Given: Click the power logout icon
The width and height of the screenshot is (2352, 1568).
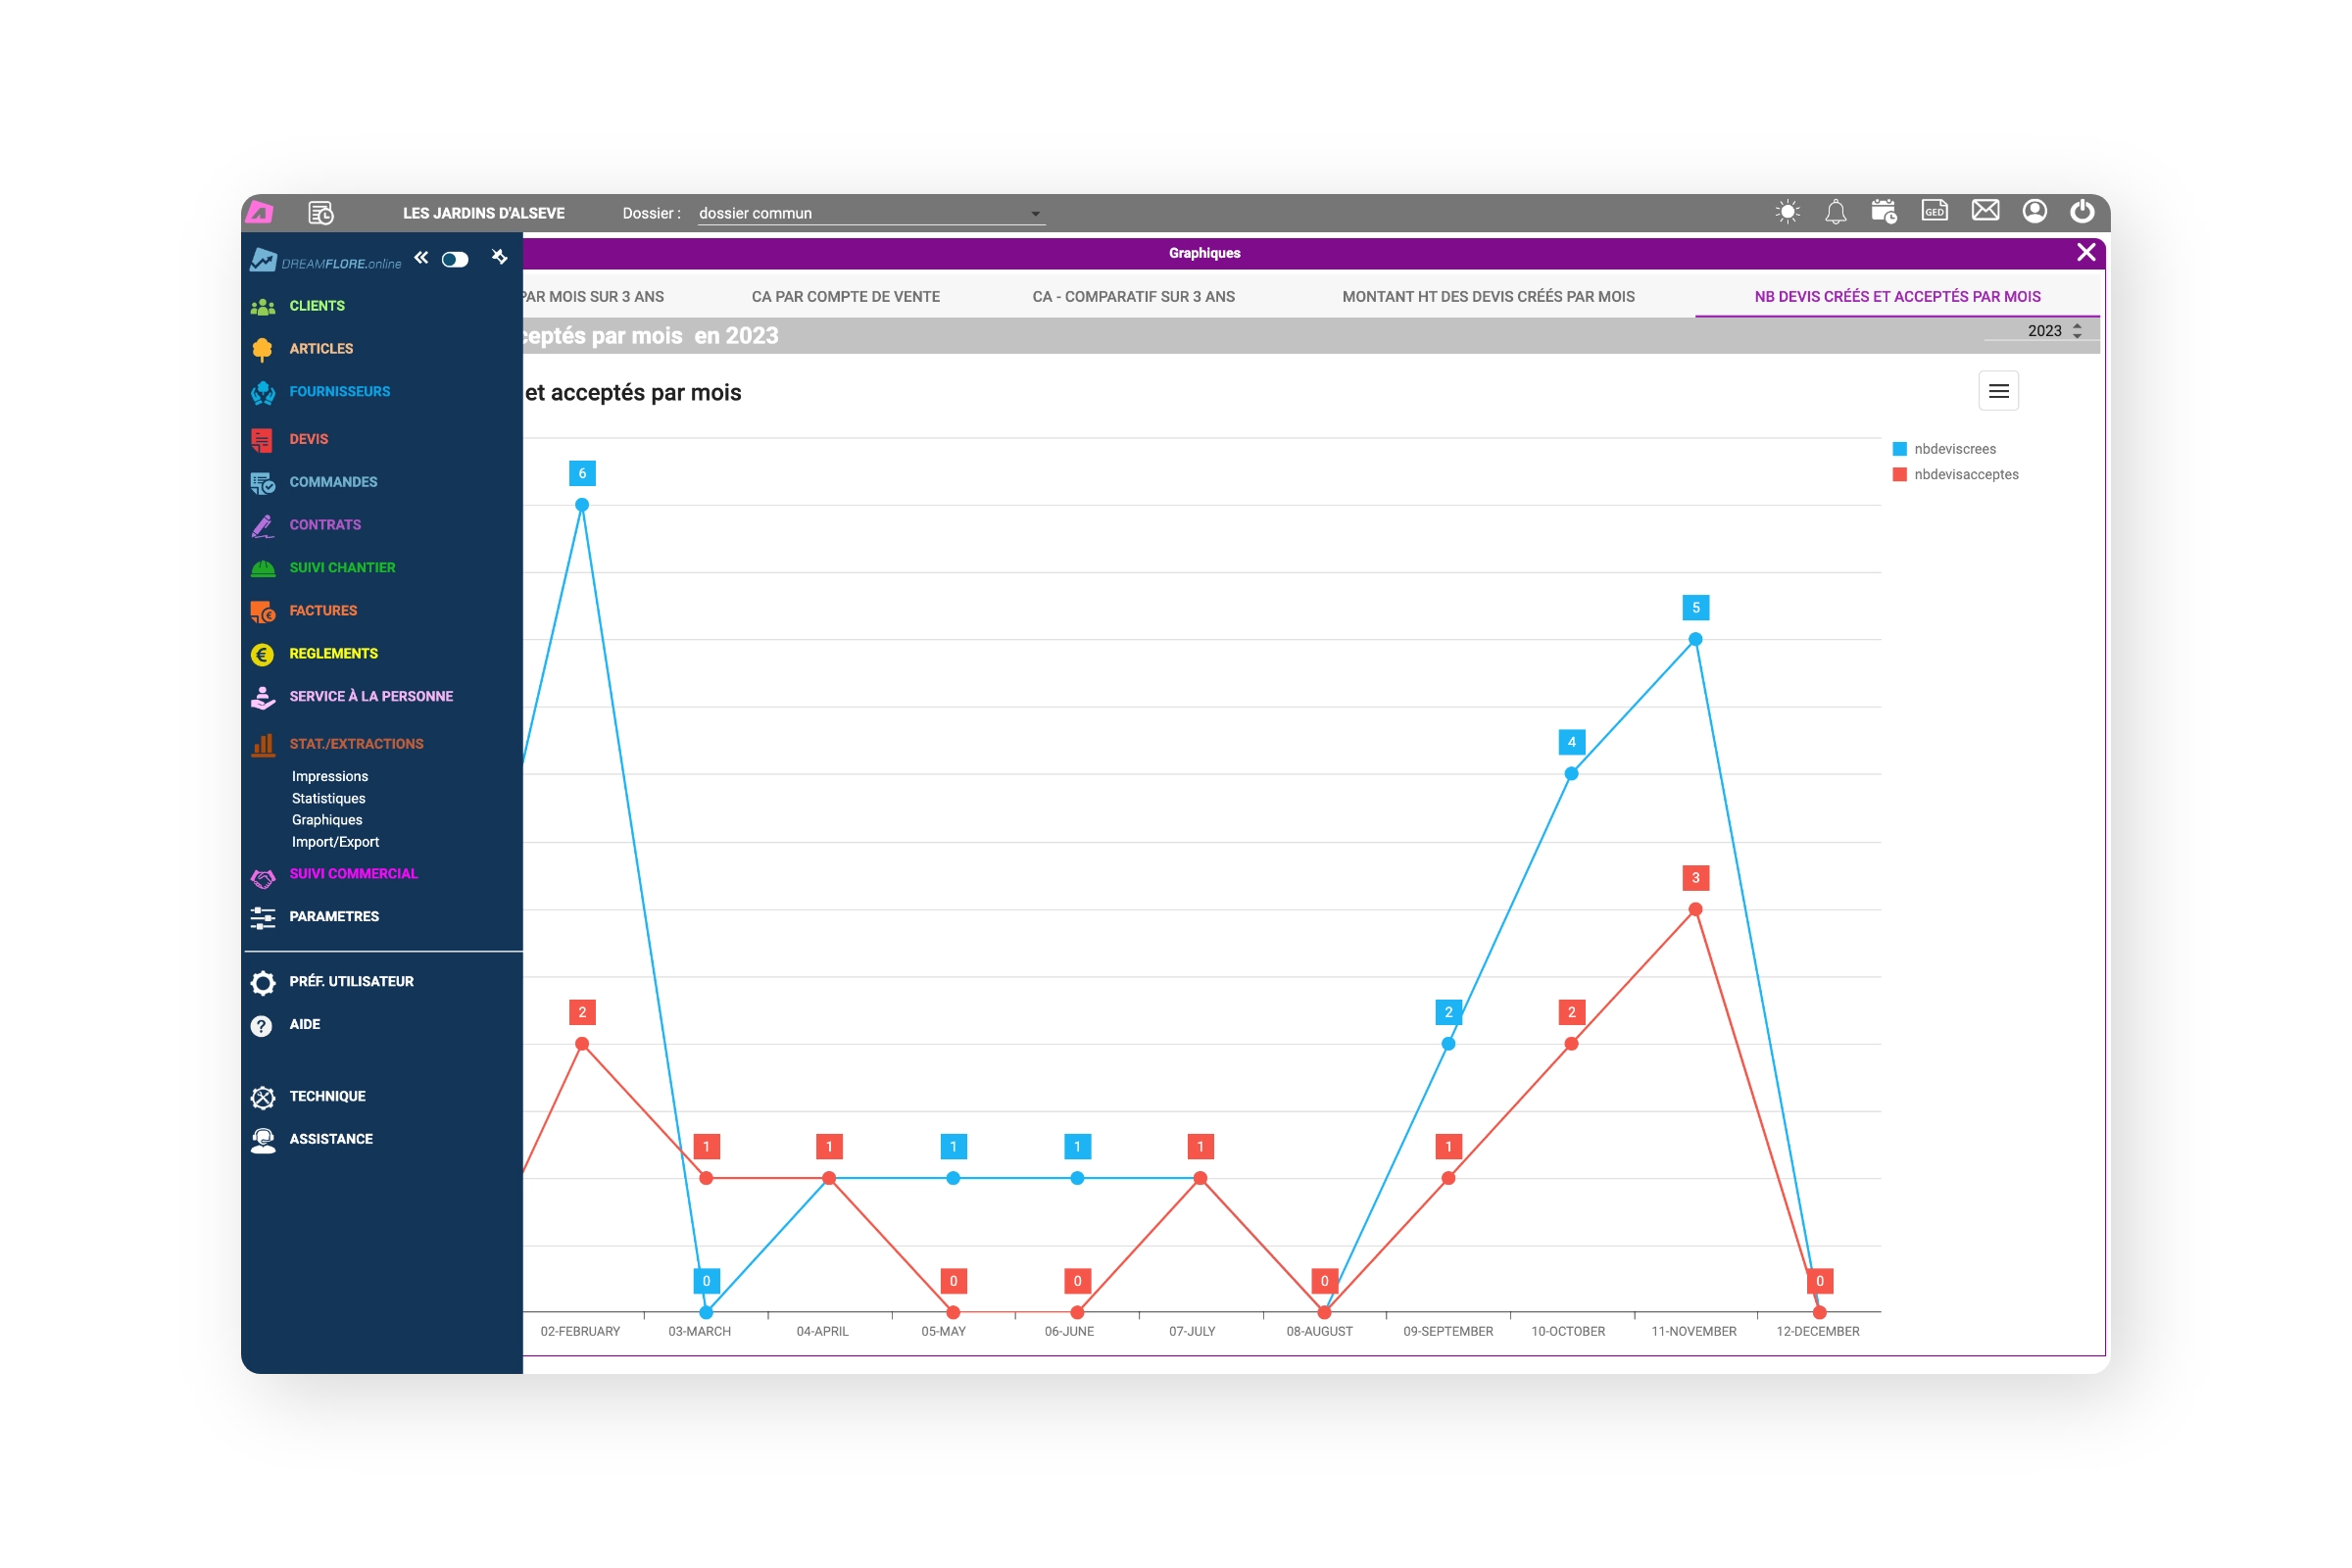Looking at the screenshot, I should 2082,211.
